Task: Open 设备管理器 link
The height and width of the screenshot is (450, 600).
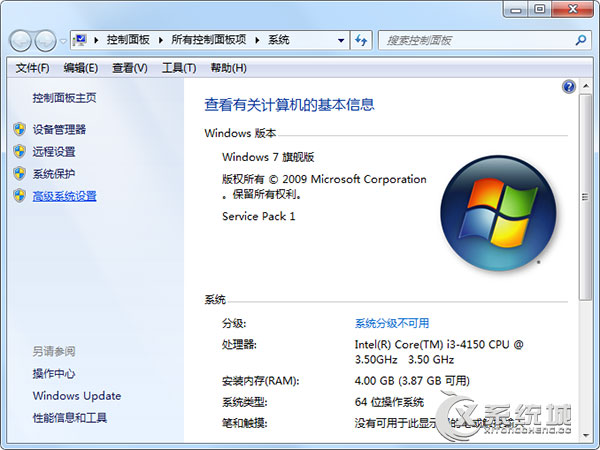Action: 59,129
